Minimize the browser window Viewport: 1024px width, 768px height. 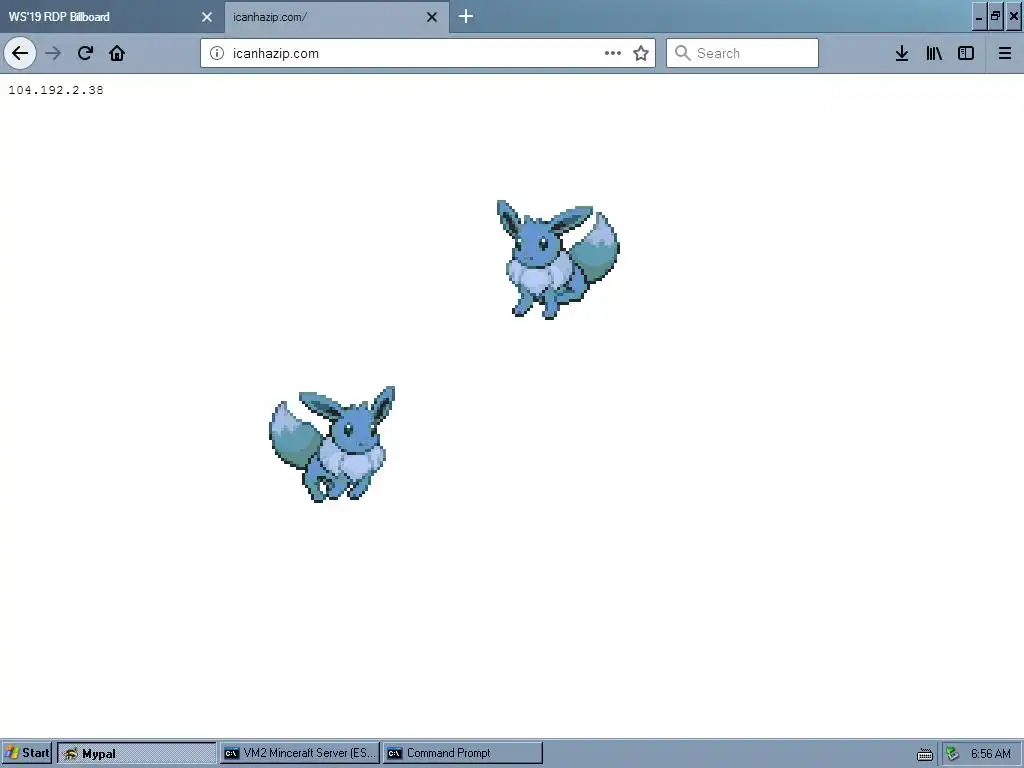(x=979, y=17)
